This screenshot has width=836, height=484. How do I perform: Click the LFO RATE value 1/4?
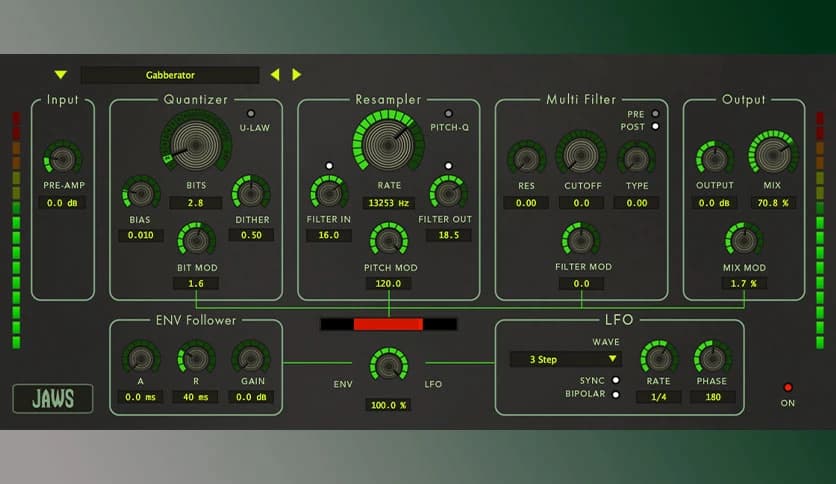(x=658, y=397)
